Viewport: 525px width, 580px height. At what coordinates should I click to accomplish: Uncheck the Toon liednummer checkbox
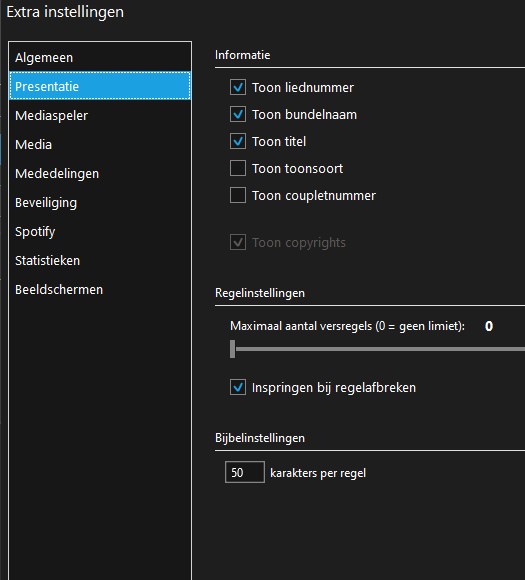pyautogui.click(x=238, y=88)
